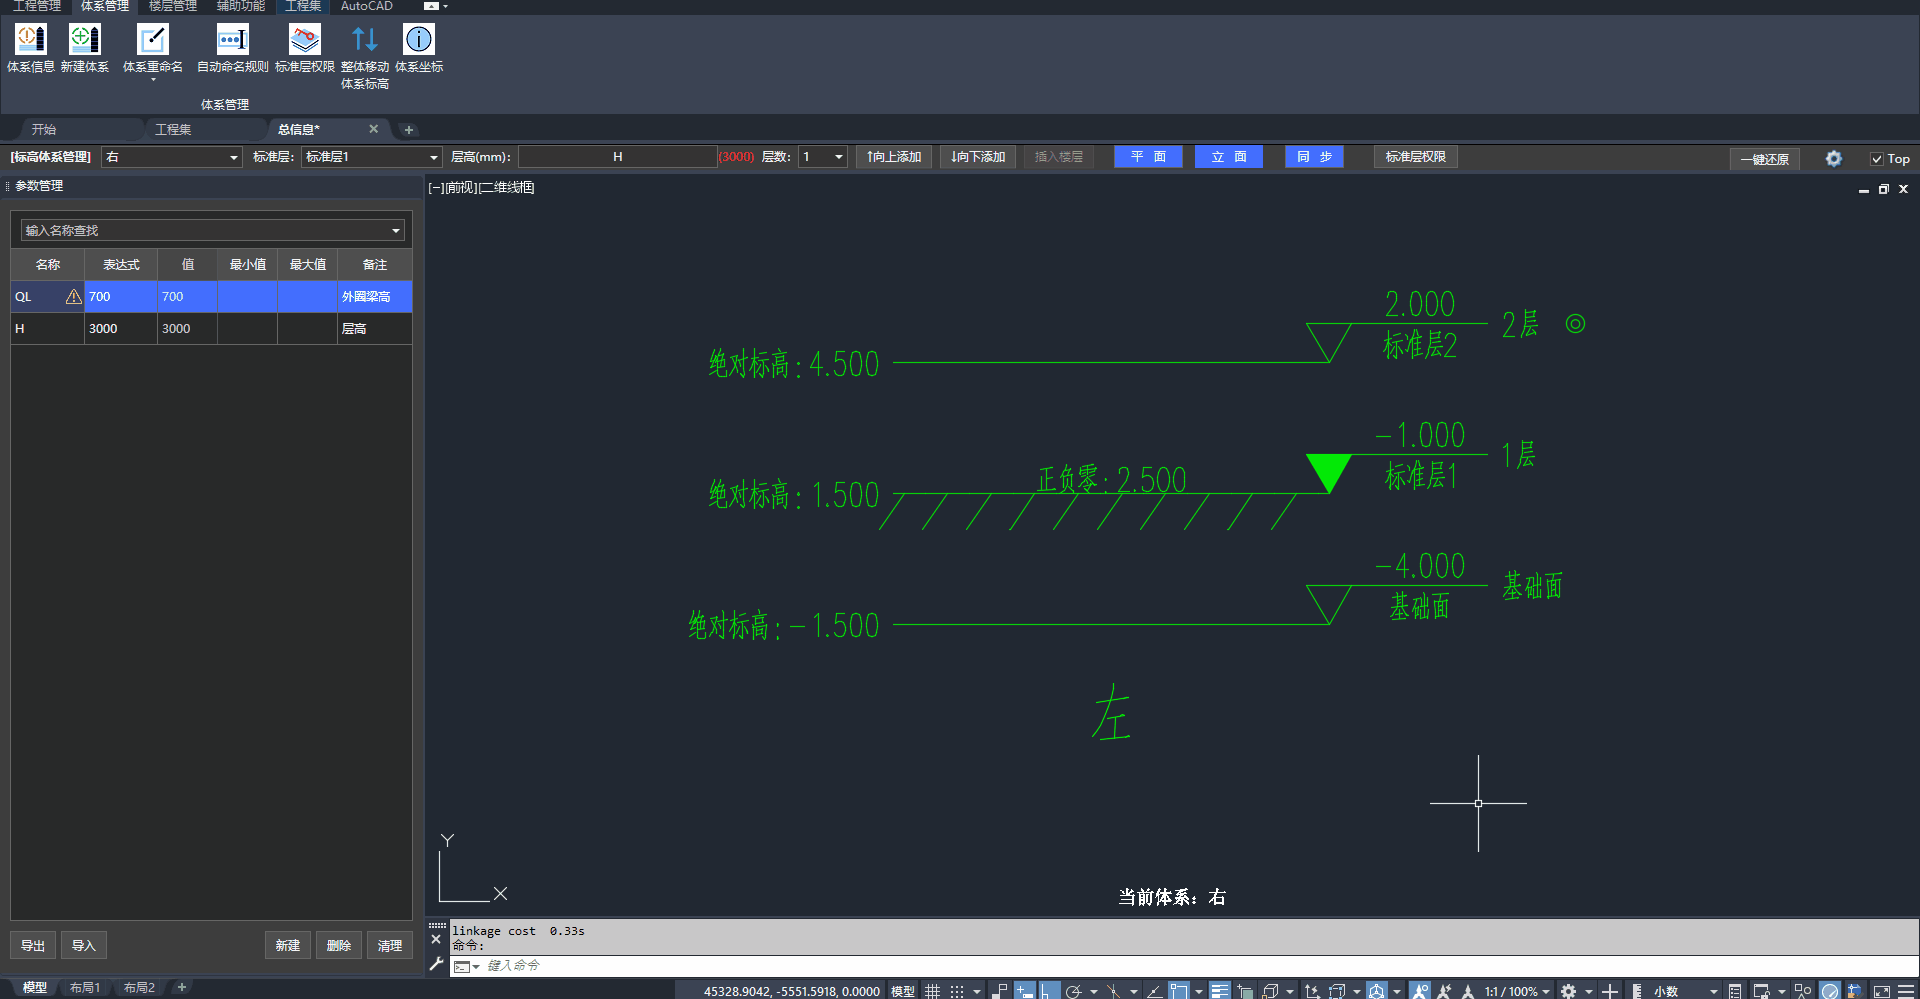This screenshot has width=1920, height=999.
Task: Toggle ortho mode in status bar
Action: coord(1047,991)
